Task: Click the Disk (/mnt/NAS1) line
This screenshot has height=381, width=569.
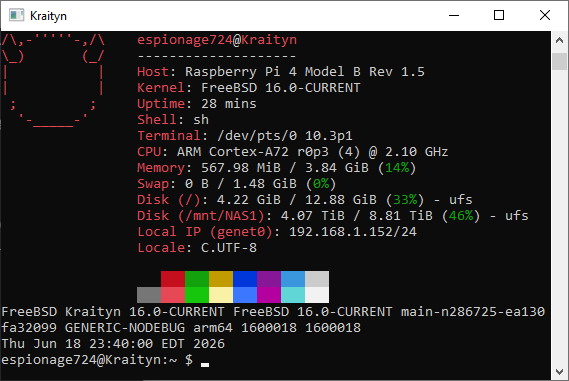Action: pyautogui.click(x=333, y=216)
